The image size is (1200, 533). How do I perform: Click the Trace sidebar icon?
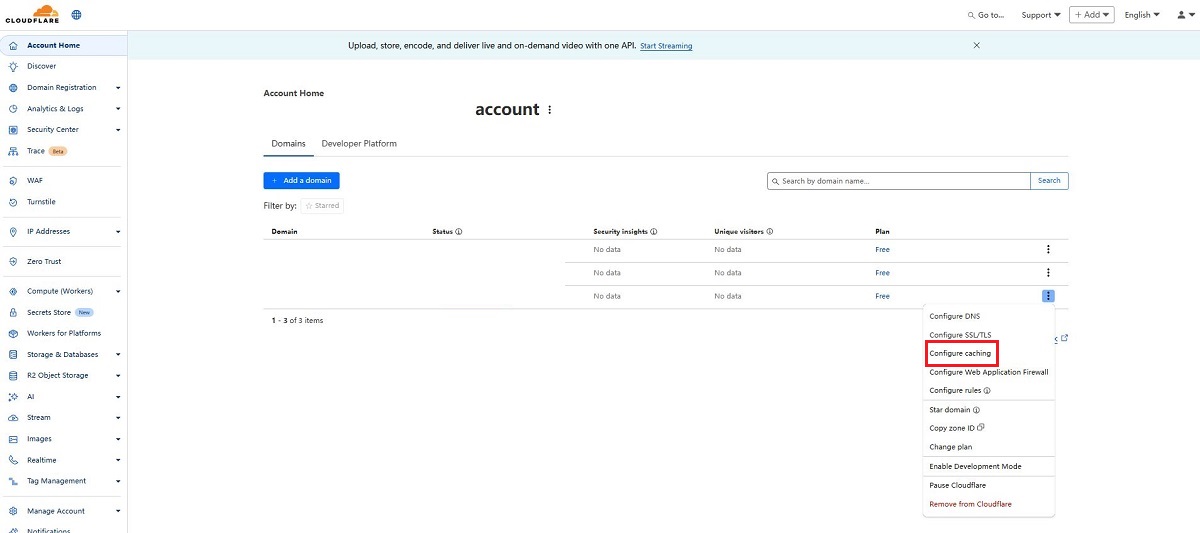click(x=13, y=151)
